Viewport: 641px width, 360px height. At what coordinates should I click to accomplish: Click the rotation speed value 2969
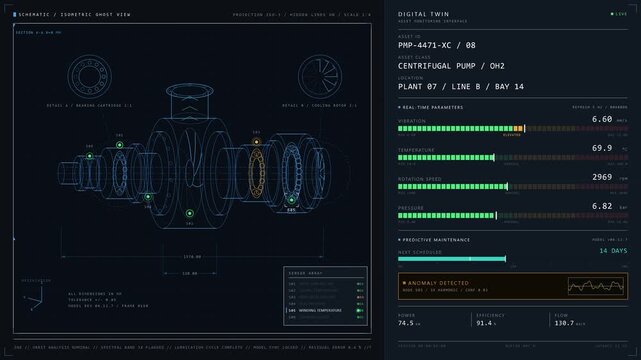[602, 177]
